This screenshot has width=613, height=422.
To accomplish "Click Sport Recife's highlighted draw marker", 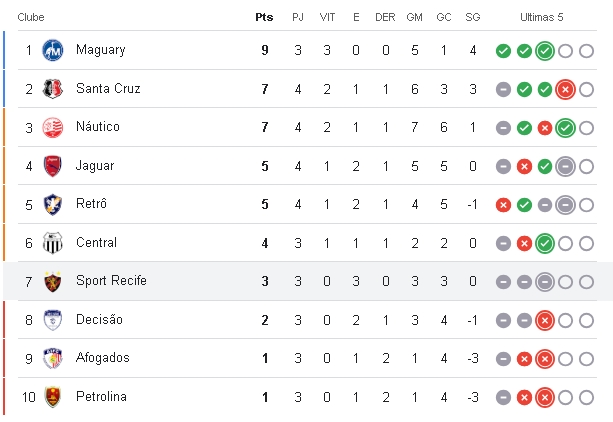I will pyautogui.click(x=545, y=282).
